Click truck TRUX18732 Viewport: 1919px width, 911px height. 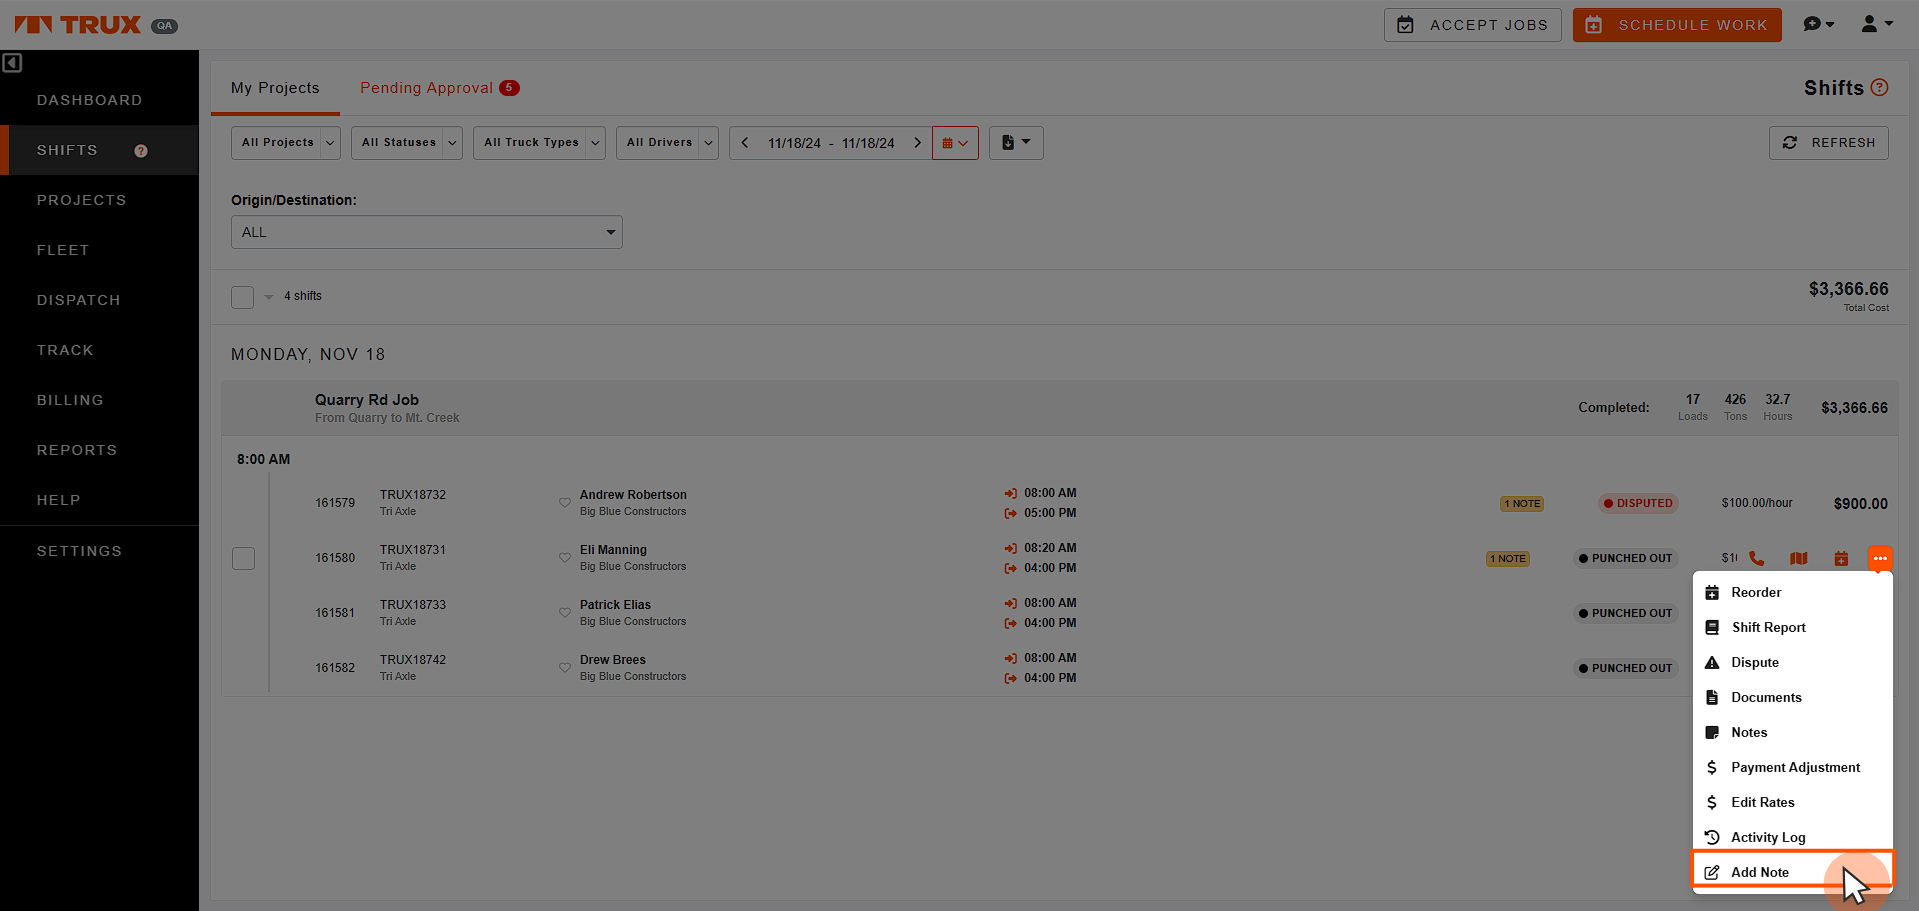point(413,495)
